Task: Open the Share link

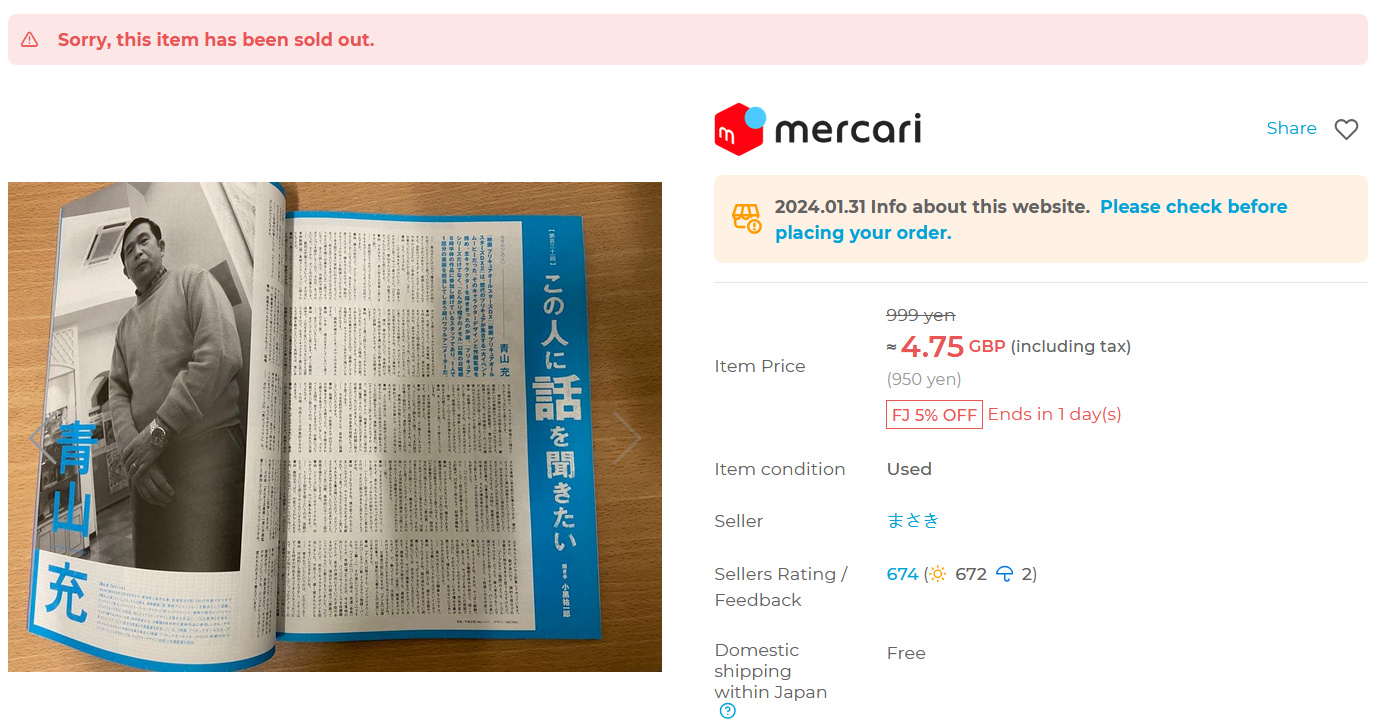Action: 1291,128
